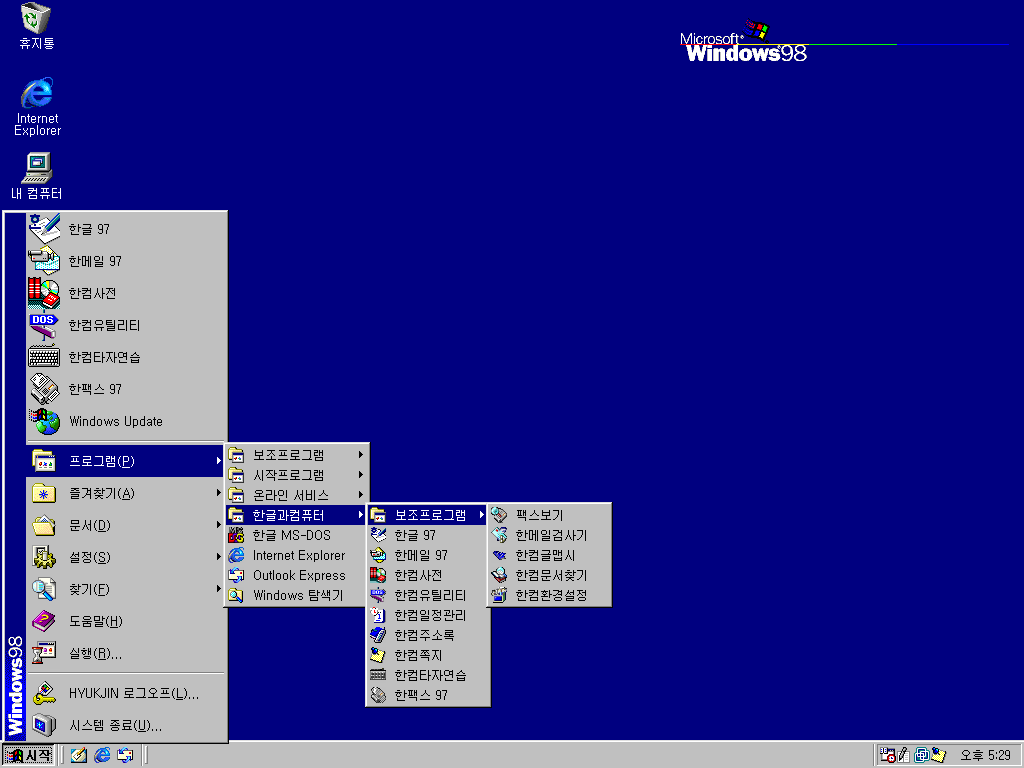Viewport: 1024px width, 768px height.
Task: Launch 한메일 97 in the 한글과컴퓨터 submenu
Action: tap(428, 555)
